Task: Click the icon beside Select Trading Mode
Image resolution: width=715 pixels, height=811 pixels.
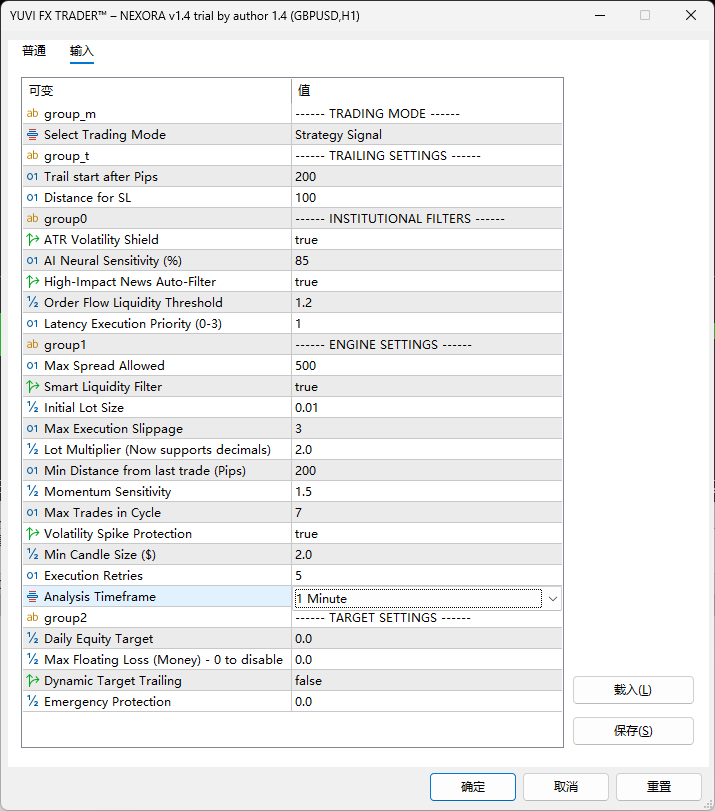Action: 32,135
